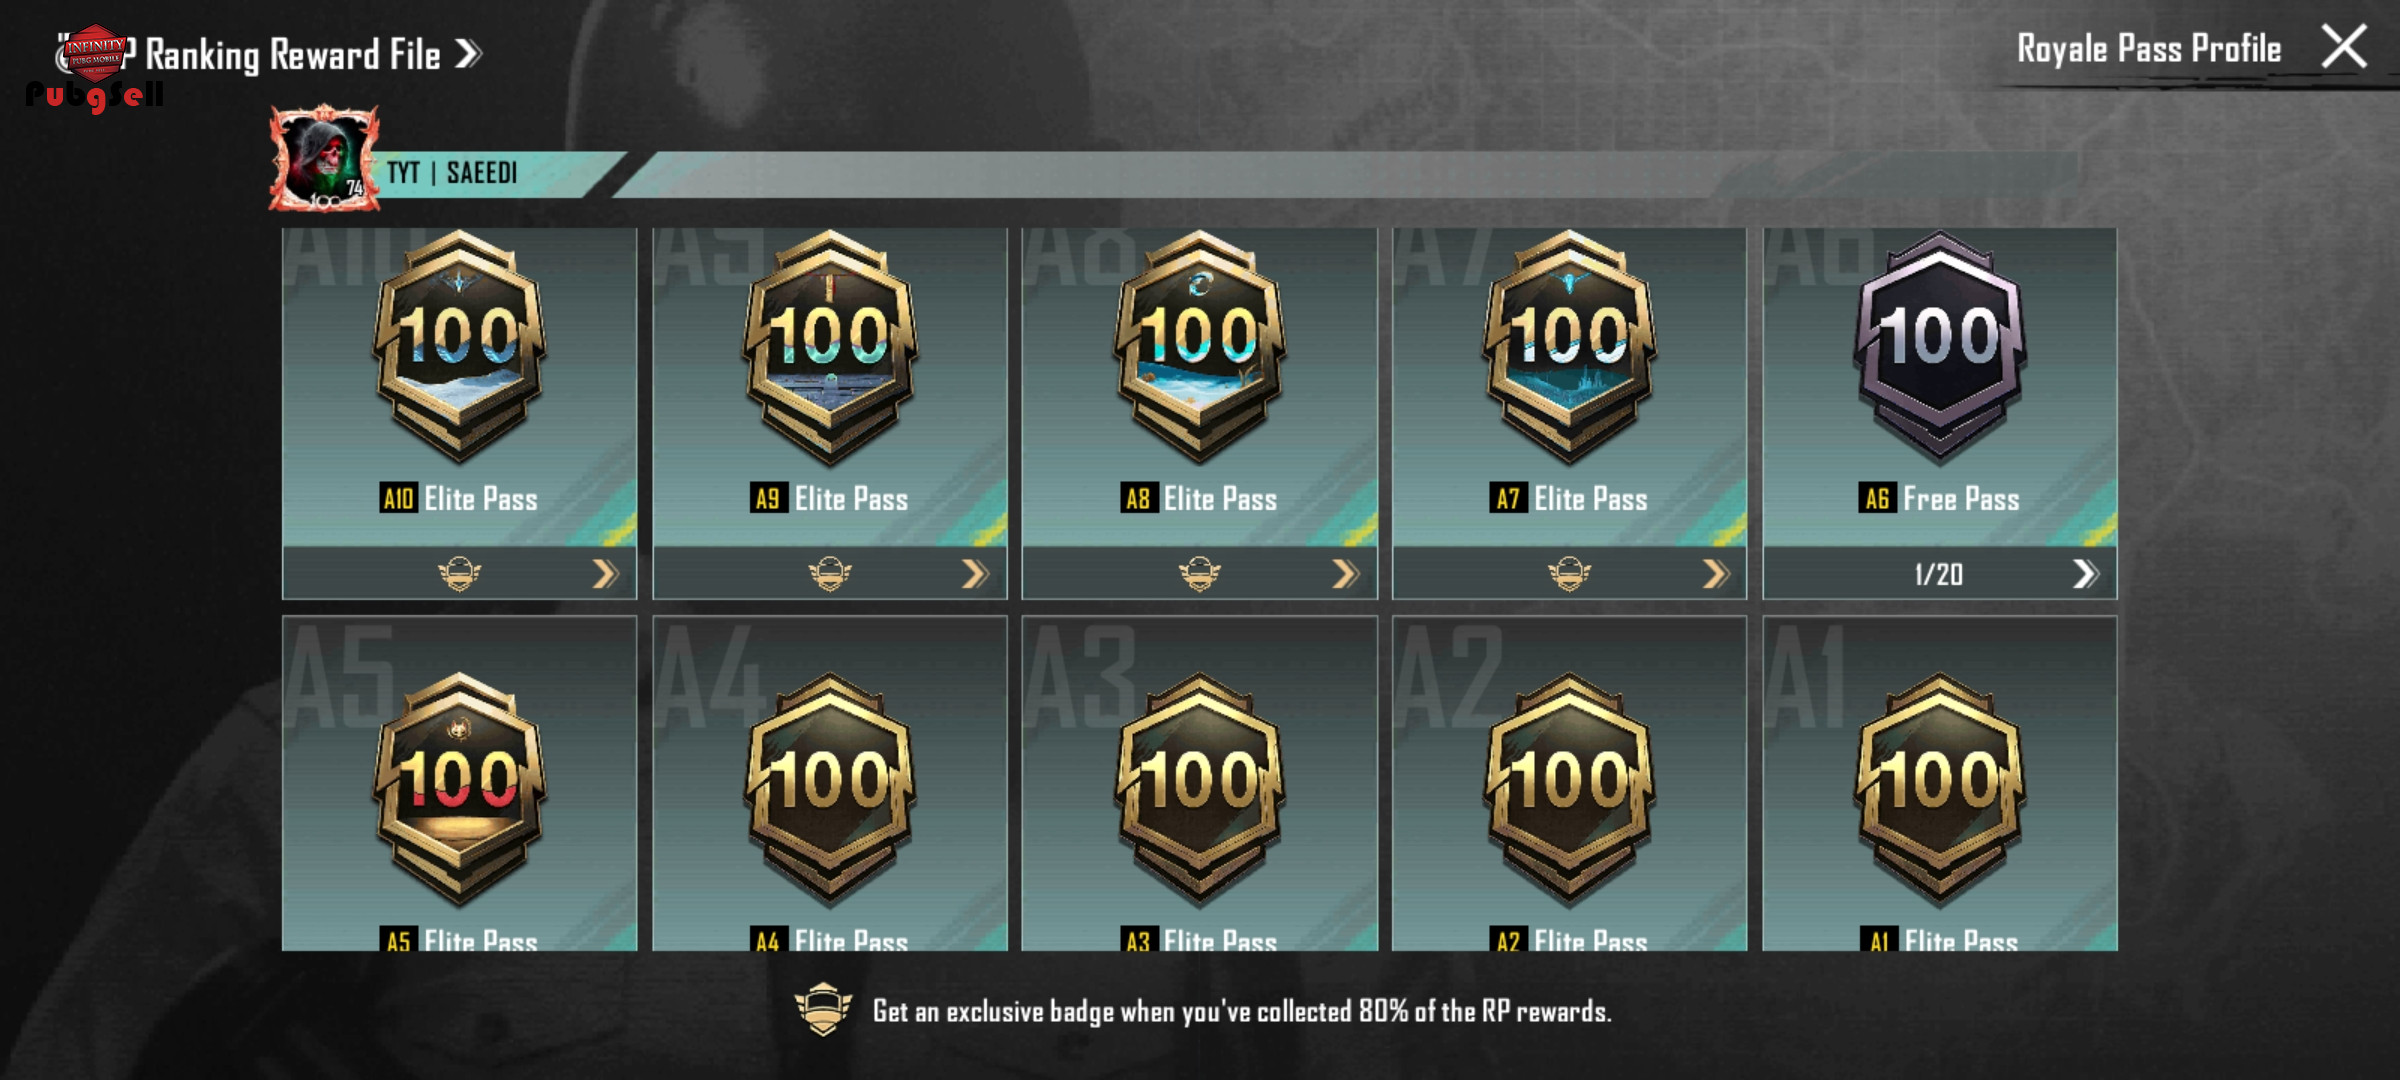Click the A10 Elite Pass level badge
The width and height of the screenshot is (2400, 1080).
459,347
